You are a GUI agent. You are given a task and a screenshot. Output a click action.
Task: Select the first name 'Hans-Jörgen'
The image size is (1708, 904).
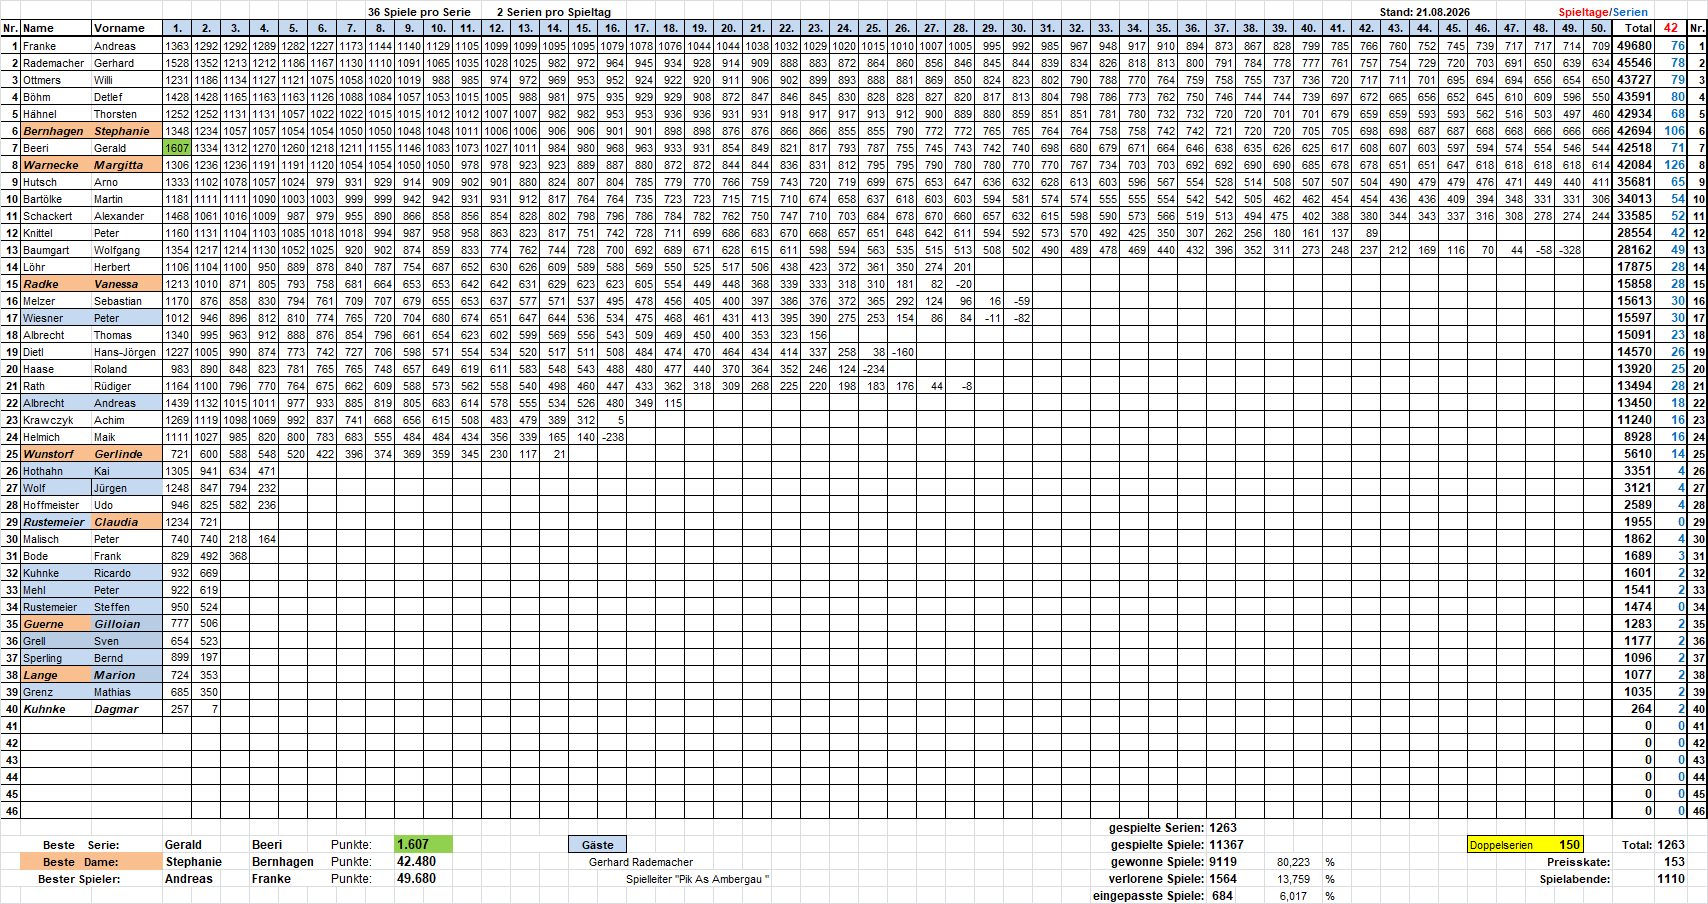pyautogui.click(x=126, y=352)
